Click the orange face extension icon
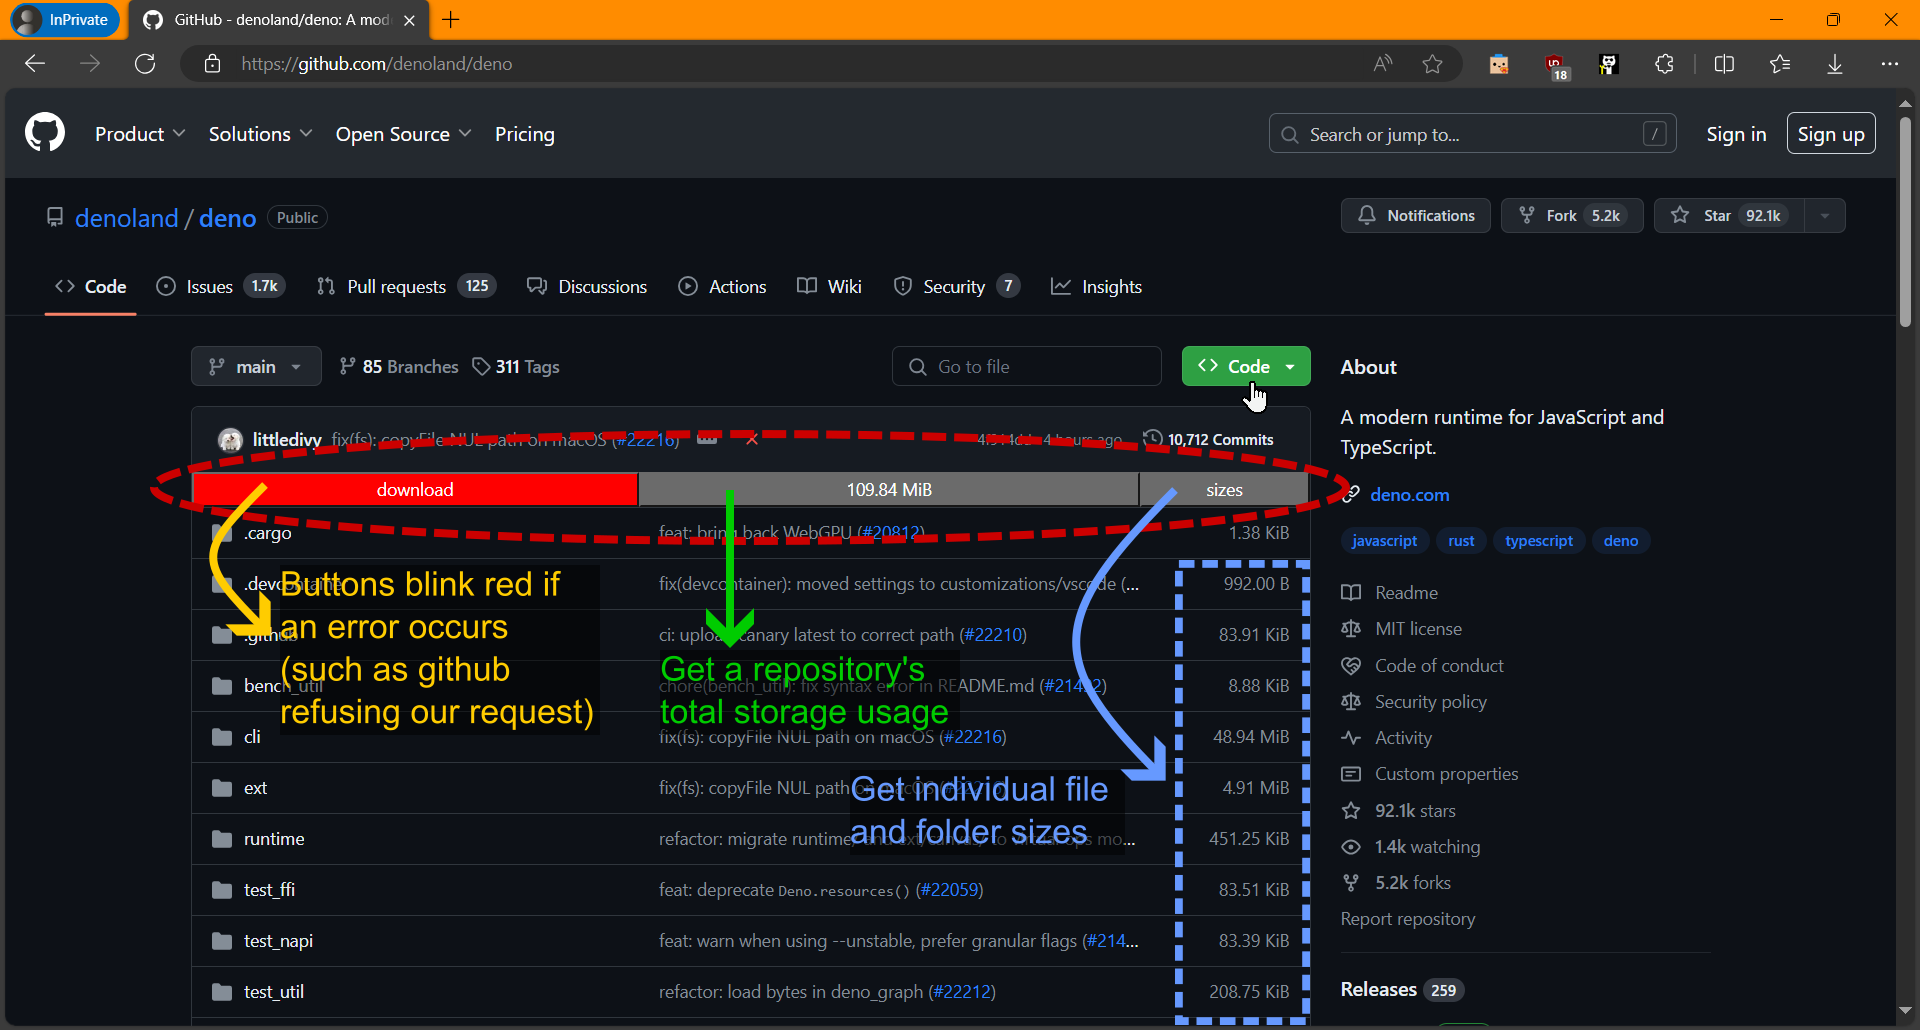The height and width of the screenshot is (1030, 1920). coord(1498,64)
